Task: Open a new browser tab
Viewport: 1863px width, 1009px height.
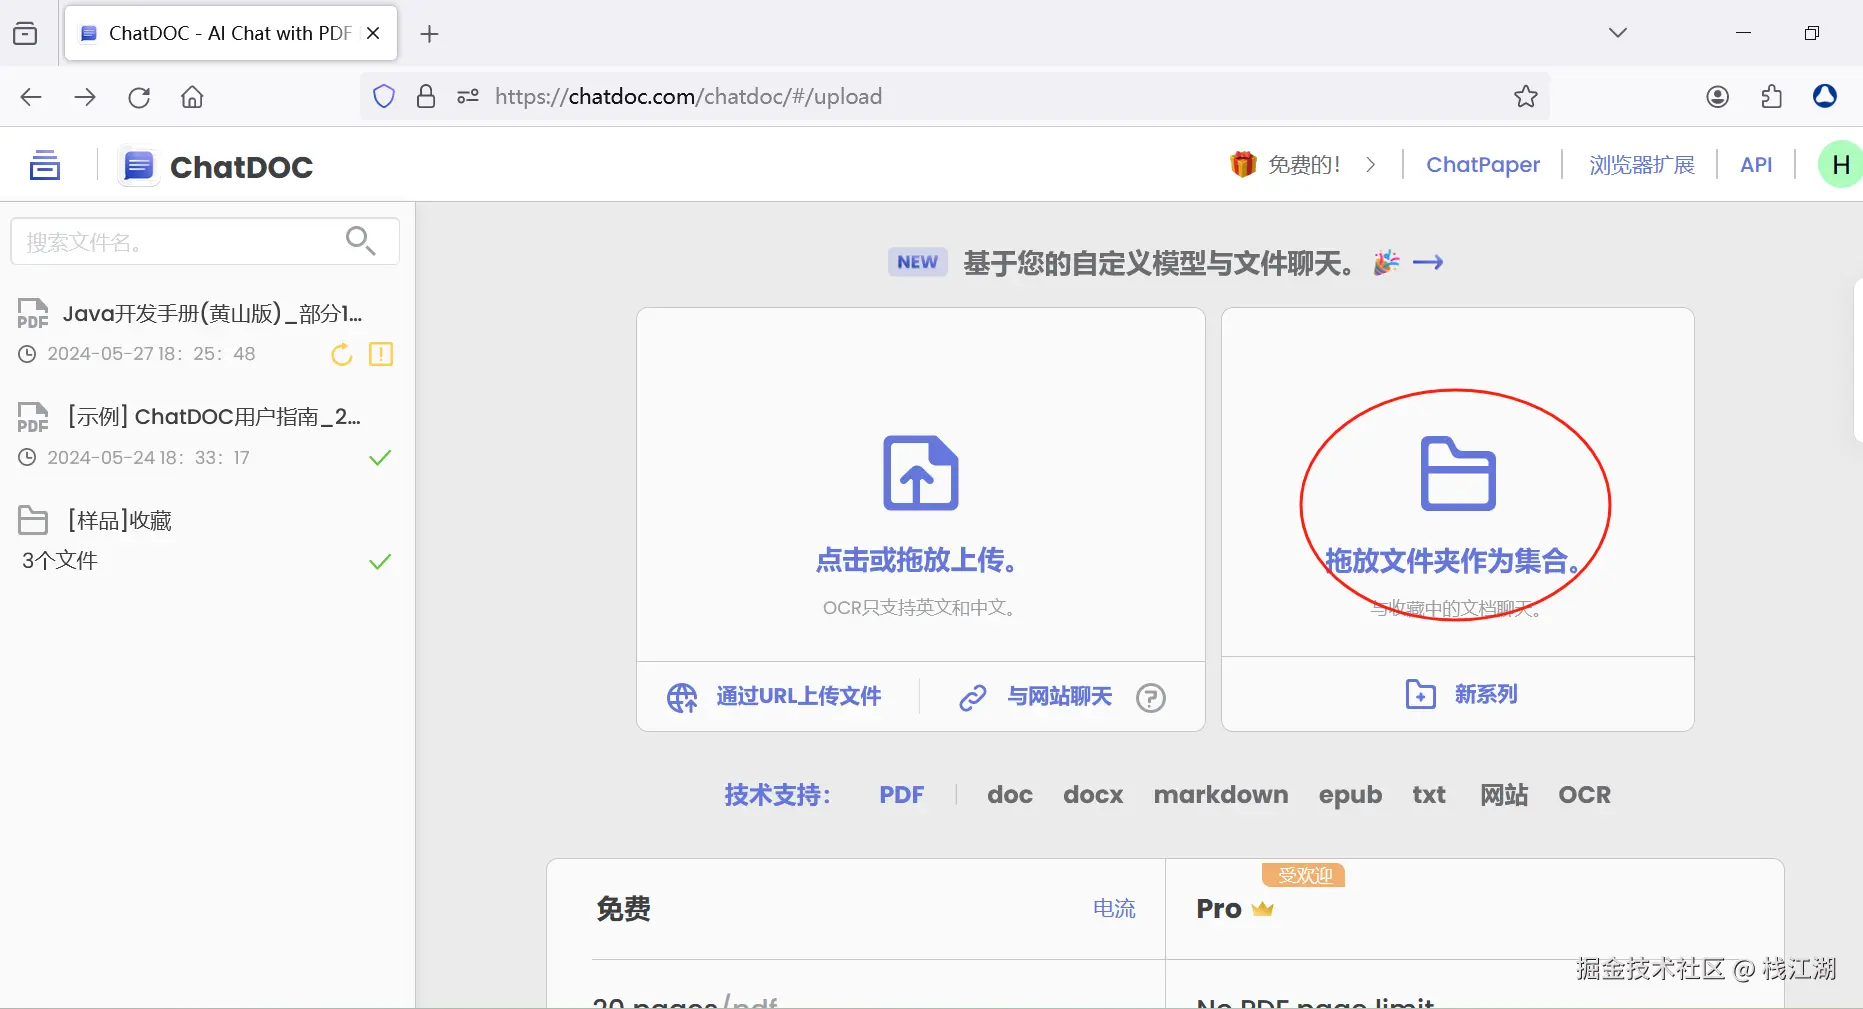Action: coord(429,34)
